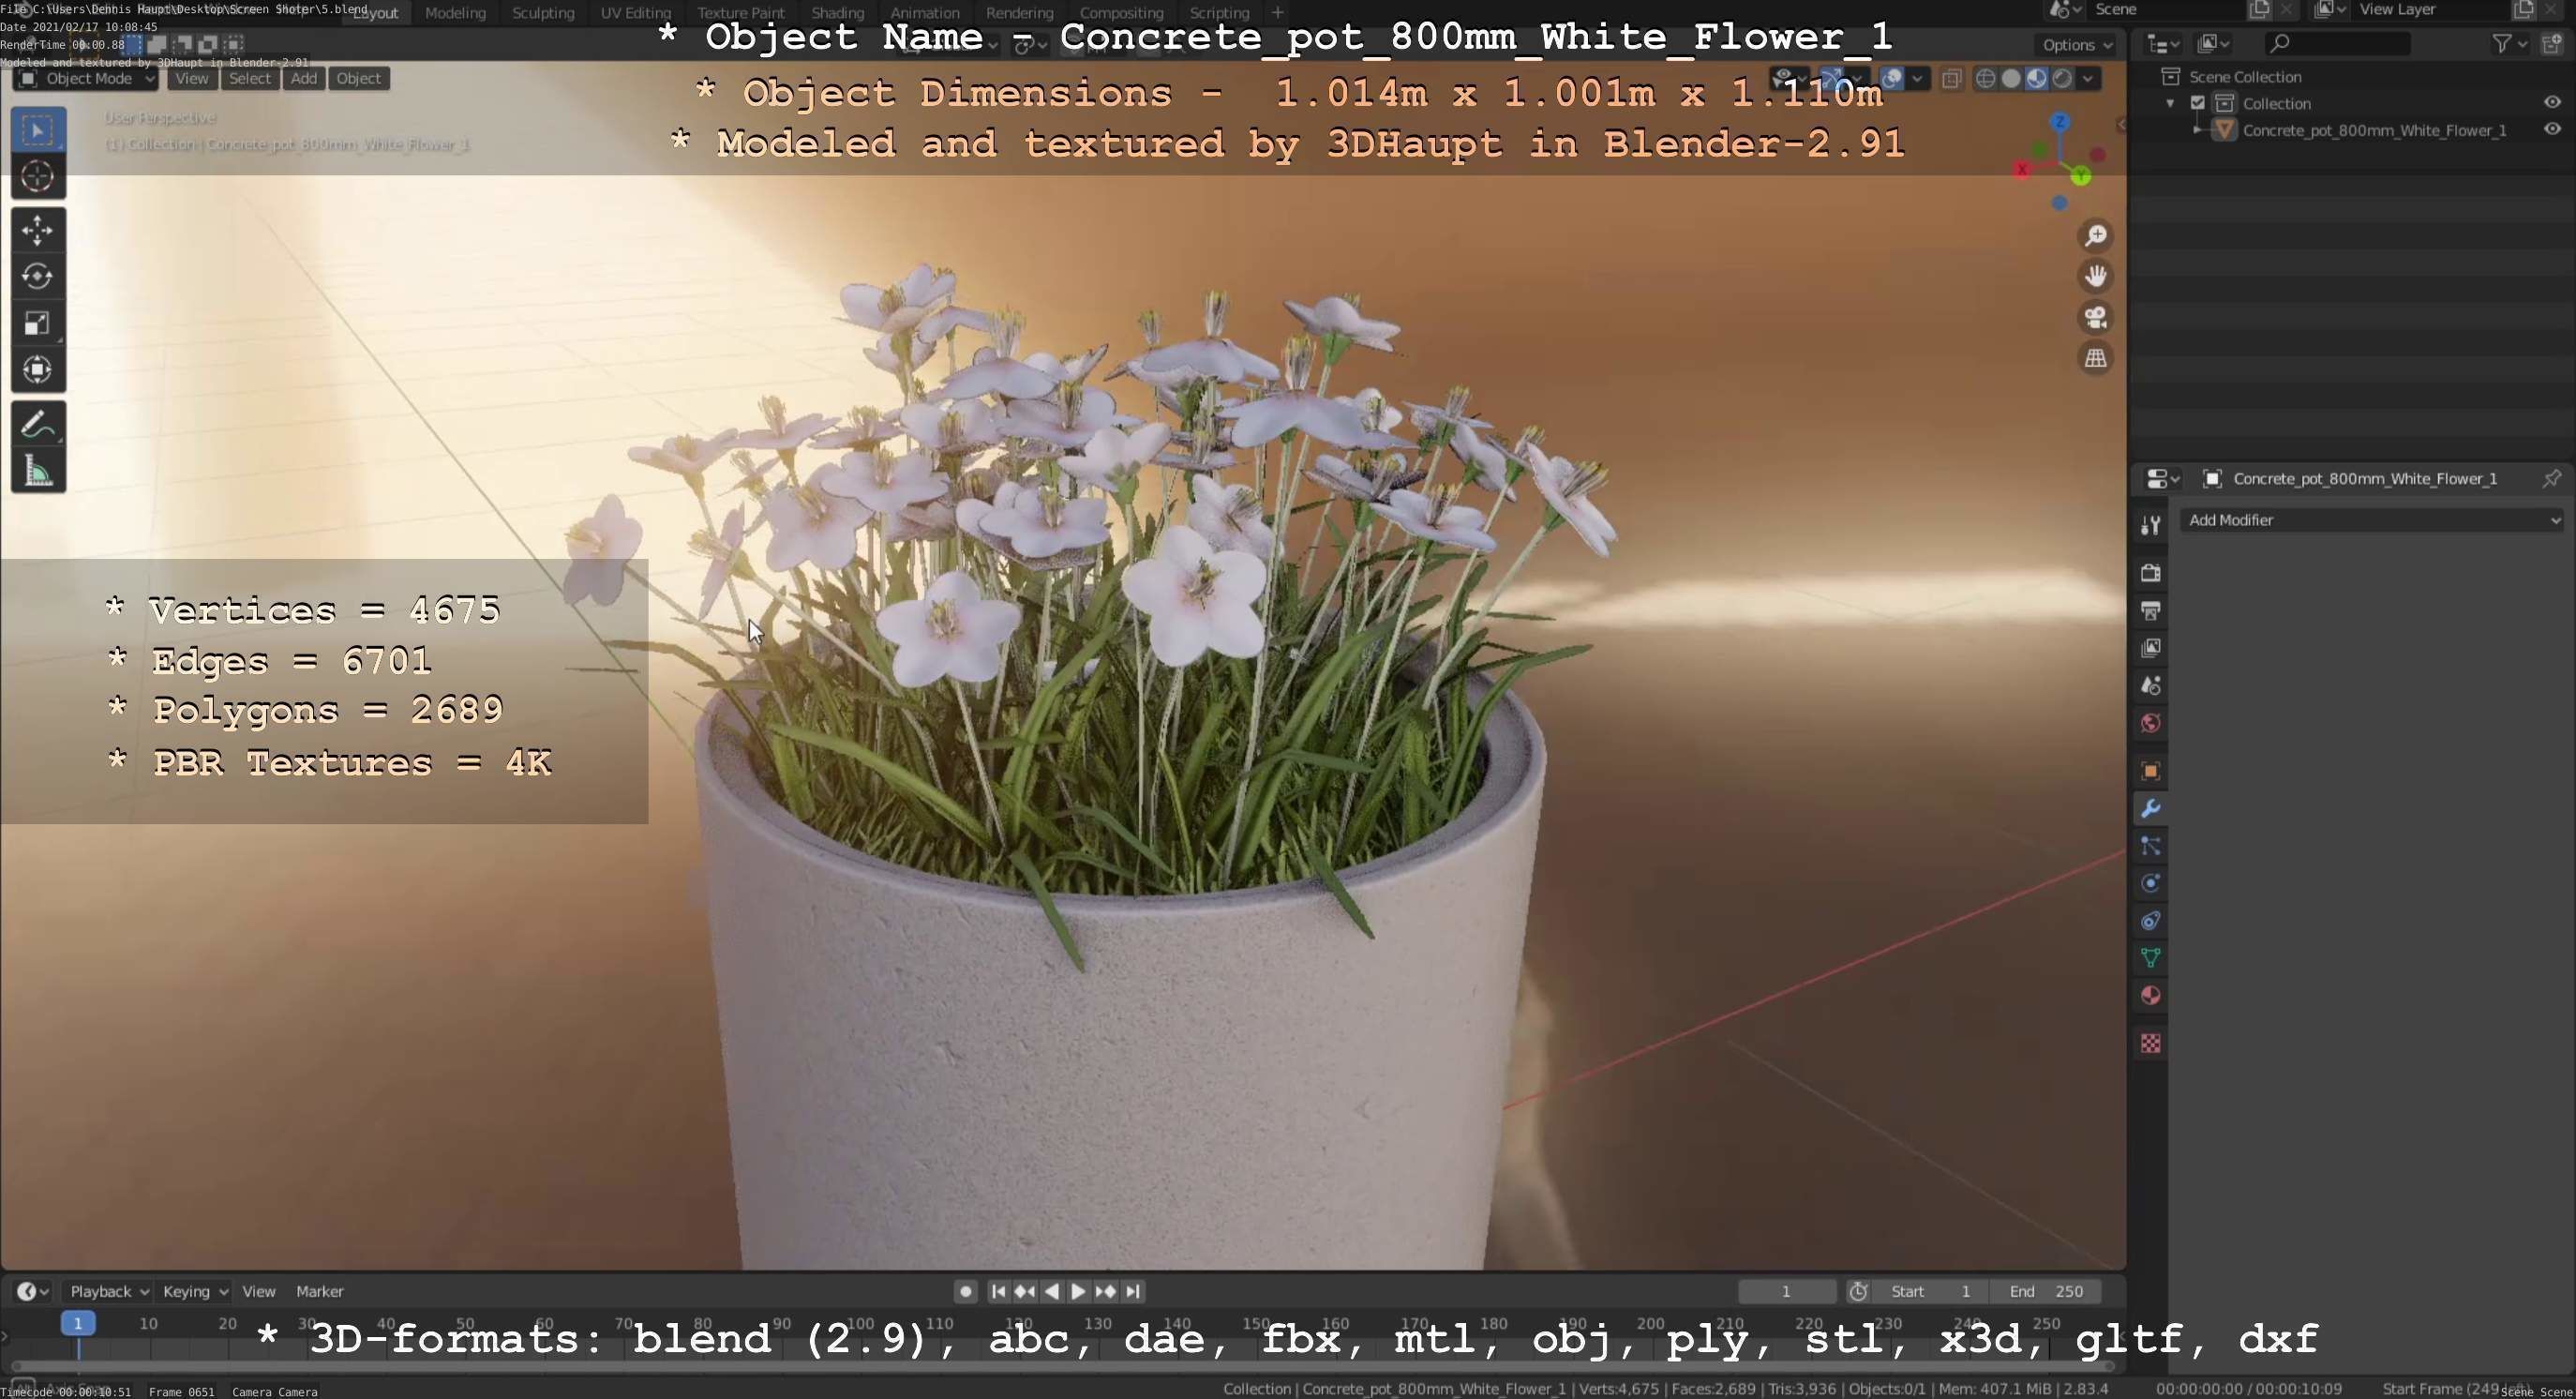Toggle auto keying record button

965,1292
